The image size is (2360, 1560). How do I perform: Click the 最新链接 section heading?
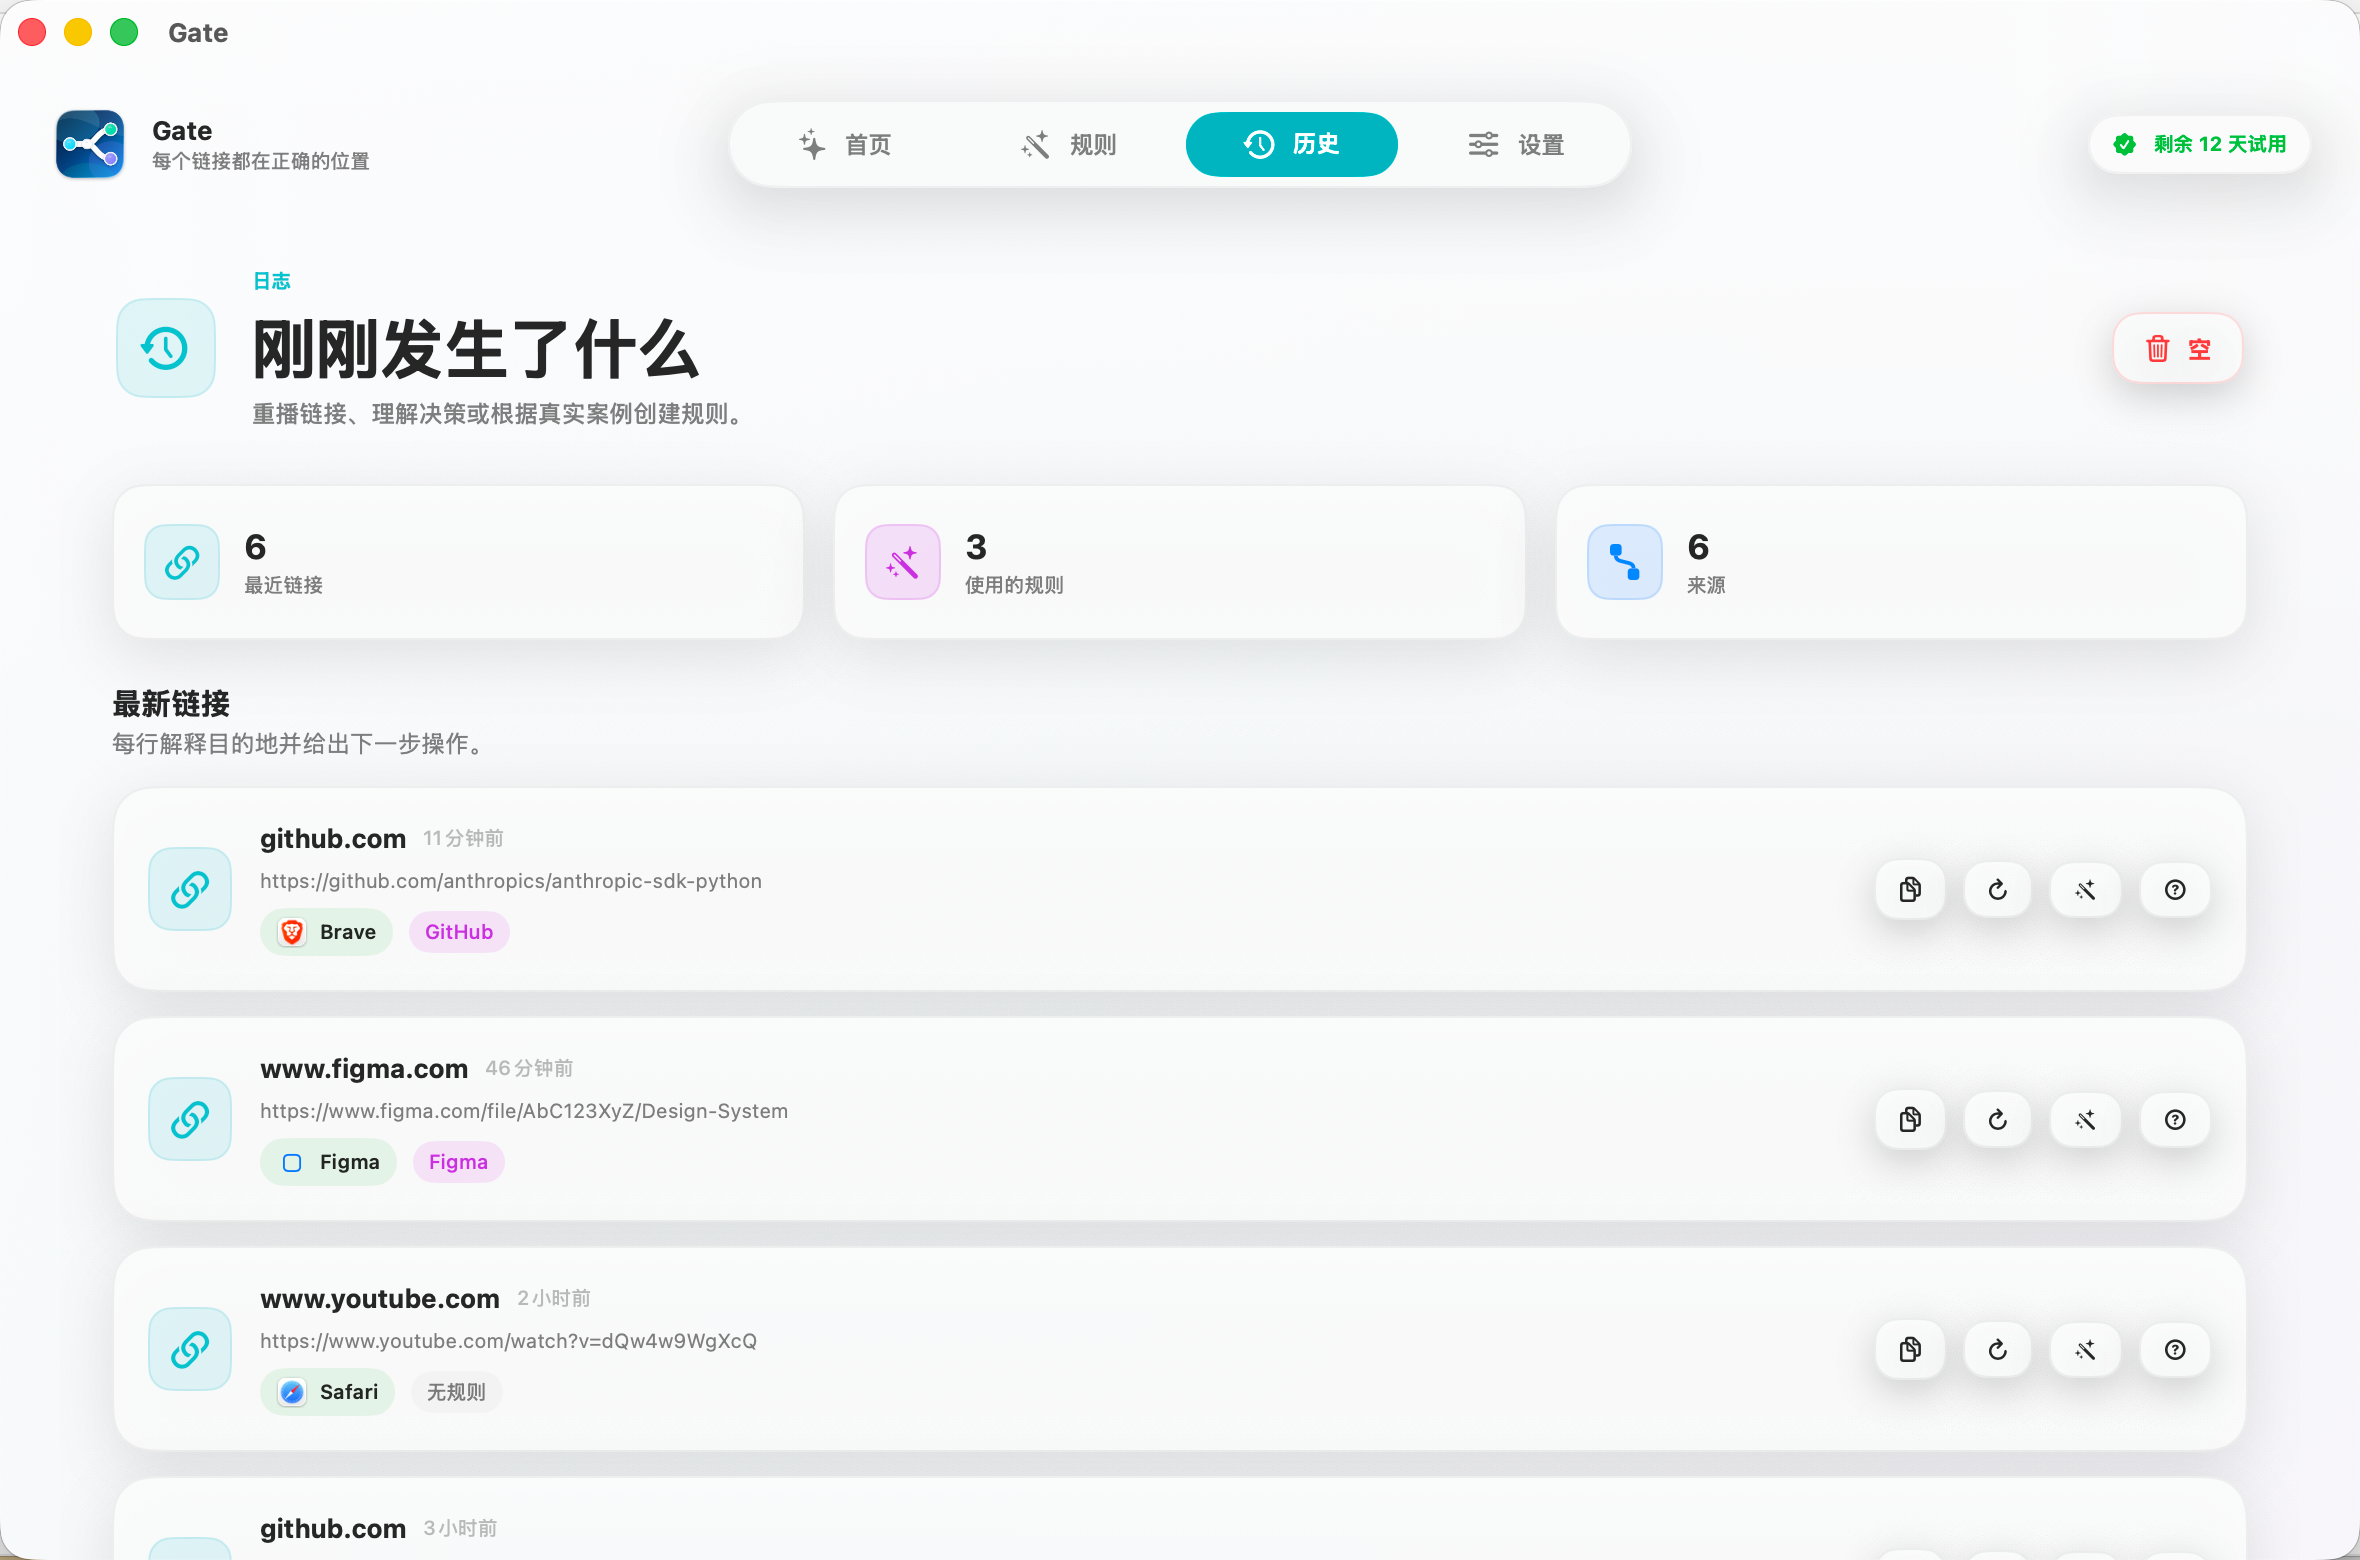pos(171,704)
